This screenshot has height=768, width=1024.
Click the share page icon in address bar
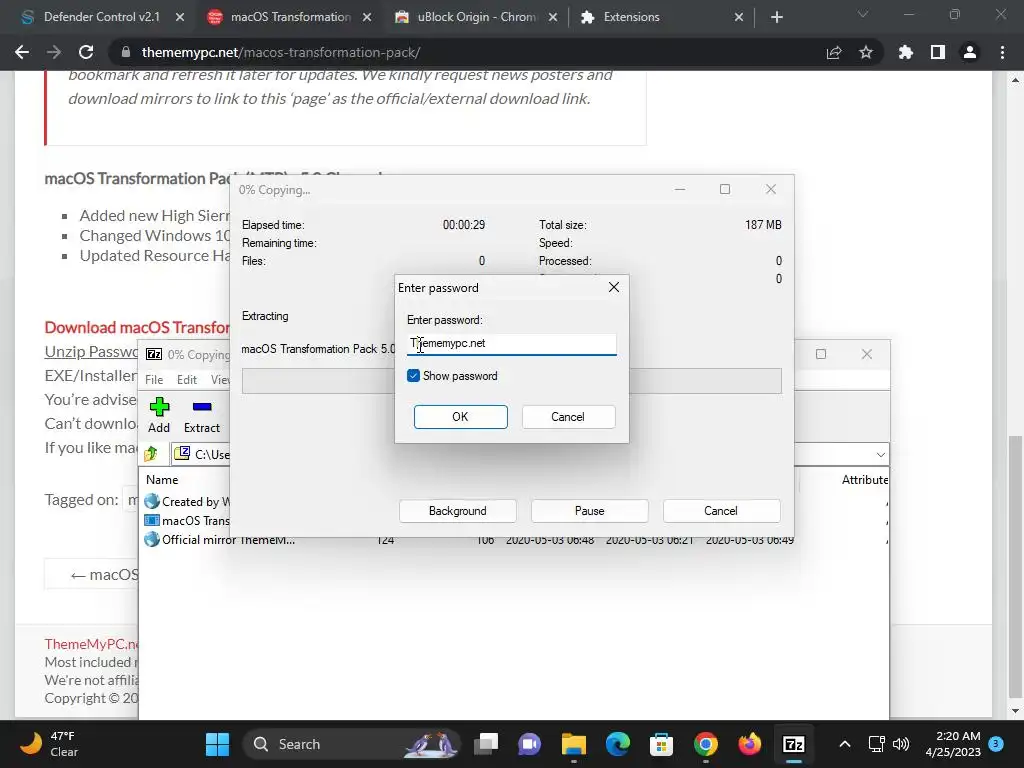click(834, 52)
